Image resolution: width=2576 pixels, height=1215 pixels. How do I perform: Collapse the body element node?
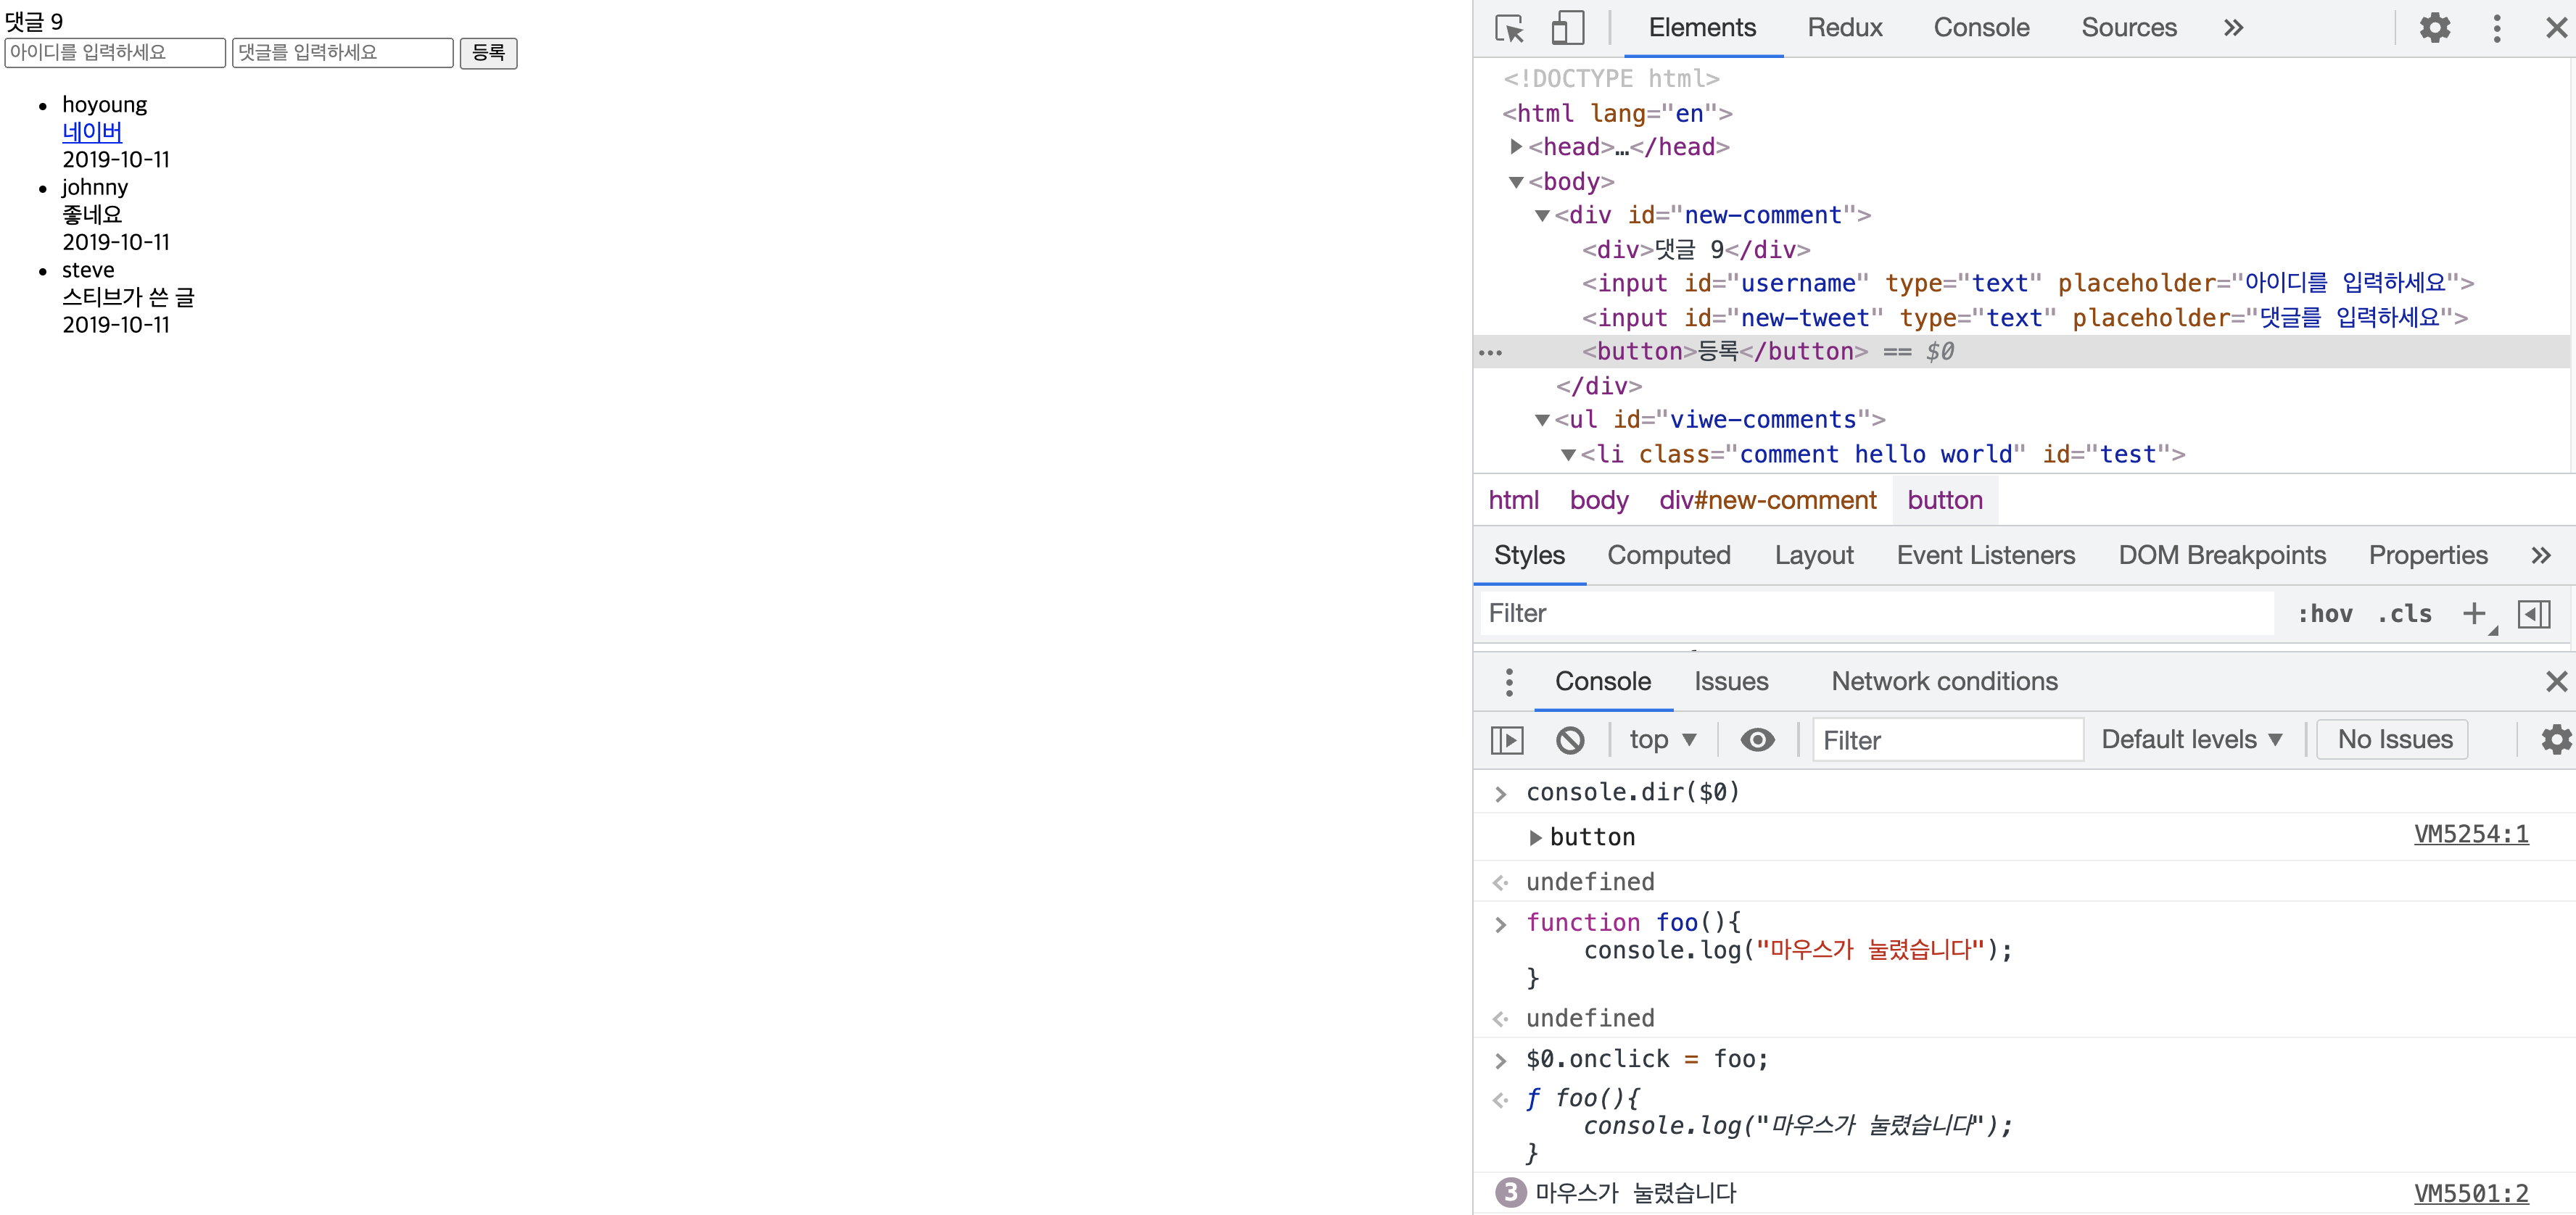click(x=1516, y=182)
